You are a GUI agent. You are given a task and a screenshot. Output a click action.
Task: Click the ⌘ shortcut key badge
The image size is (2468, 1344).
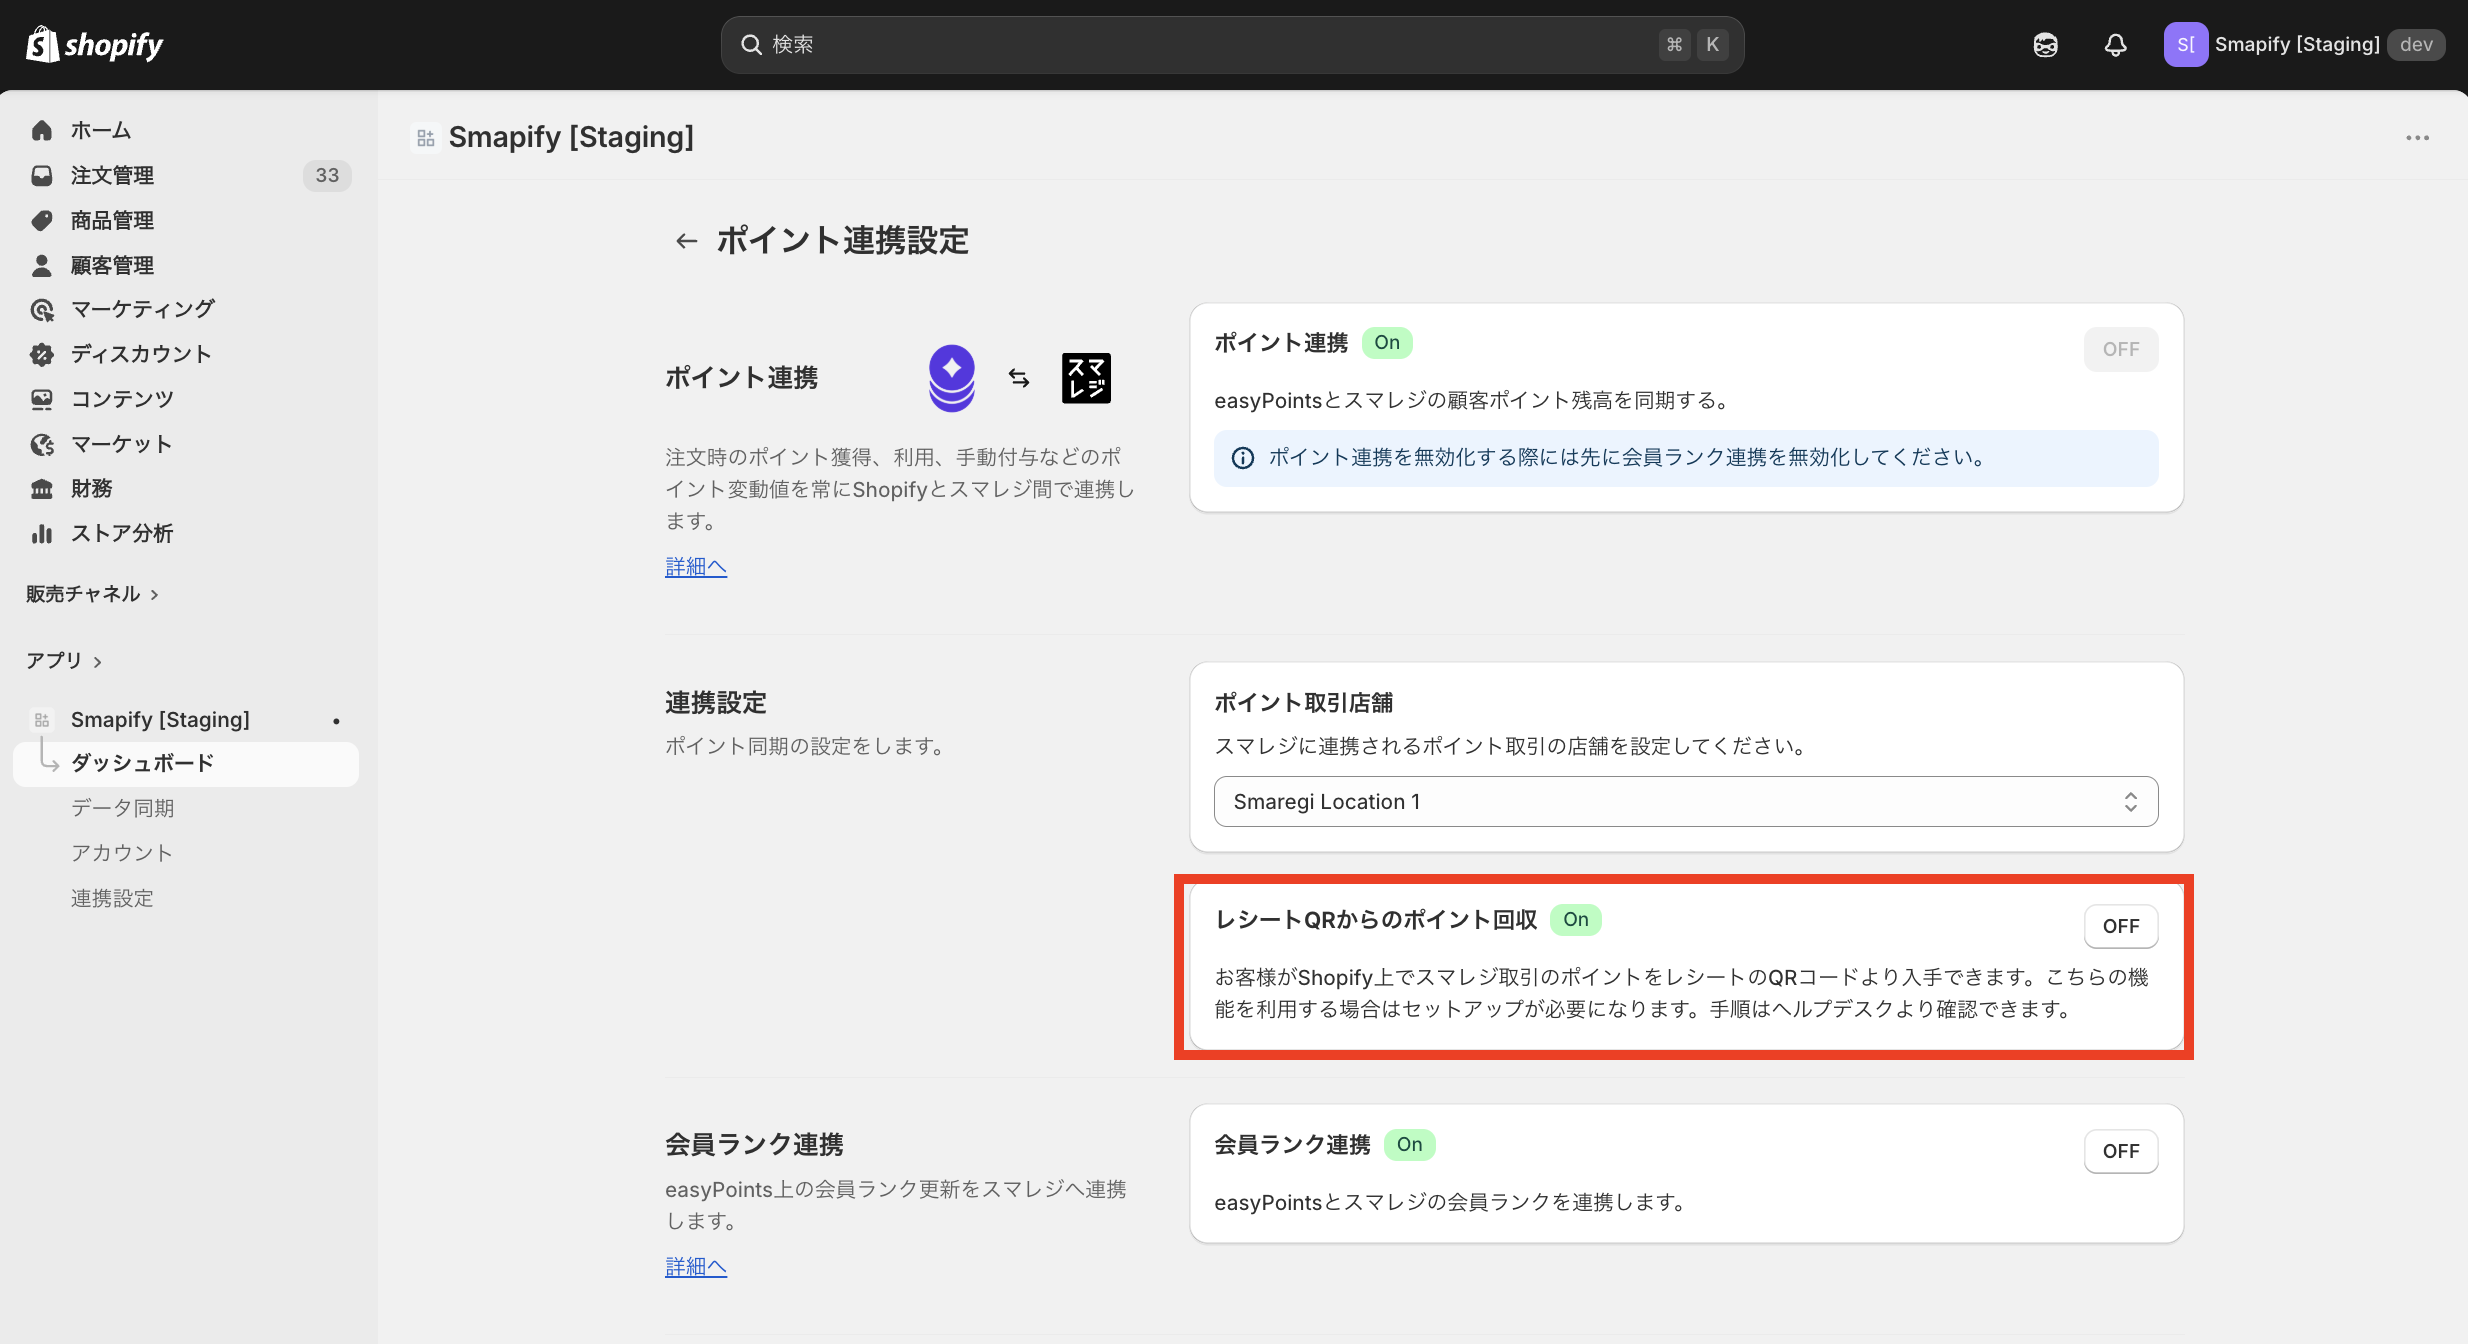[1674, 45]
